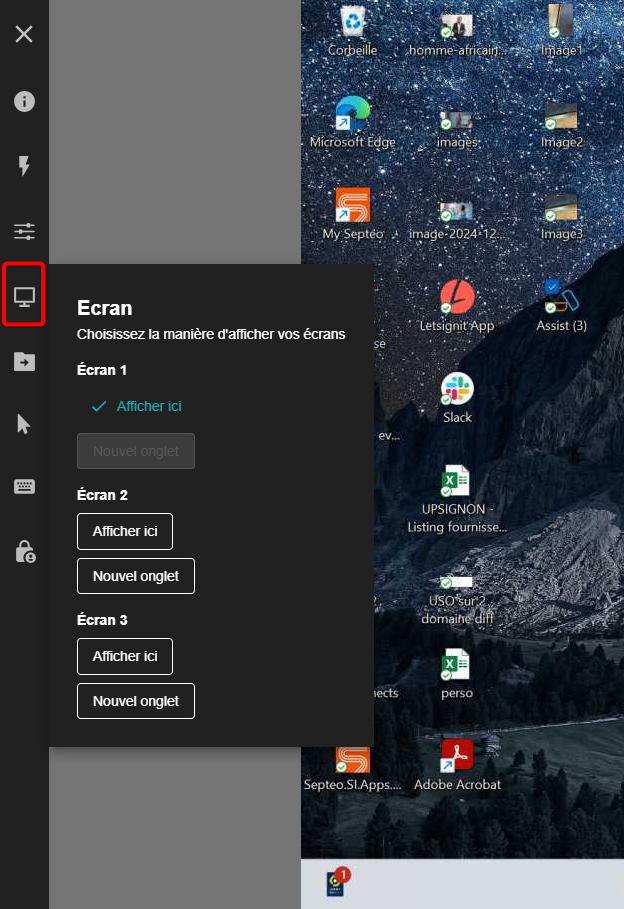Click Nouvel onglet under Écran 3
Viewport: 624px width, 909px height.
(x=136, y=701)
